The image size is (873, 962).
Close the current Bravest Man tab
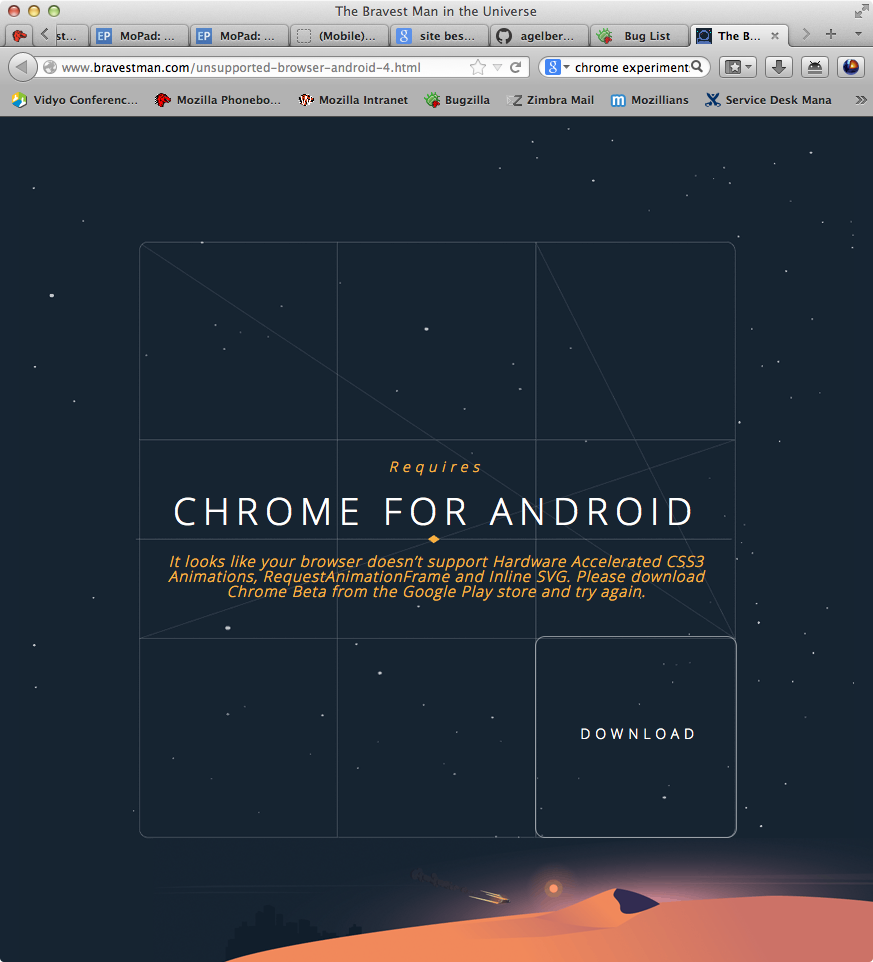click(774, 36)
